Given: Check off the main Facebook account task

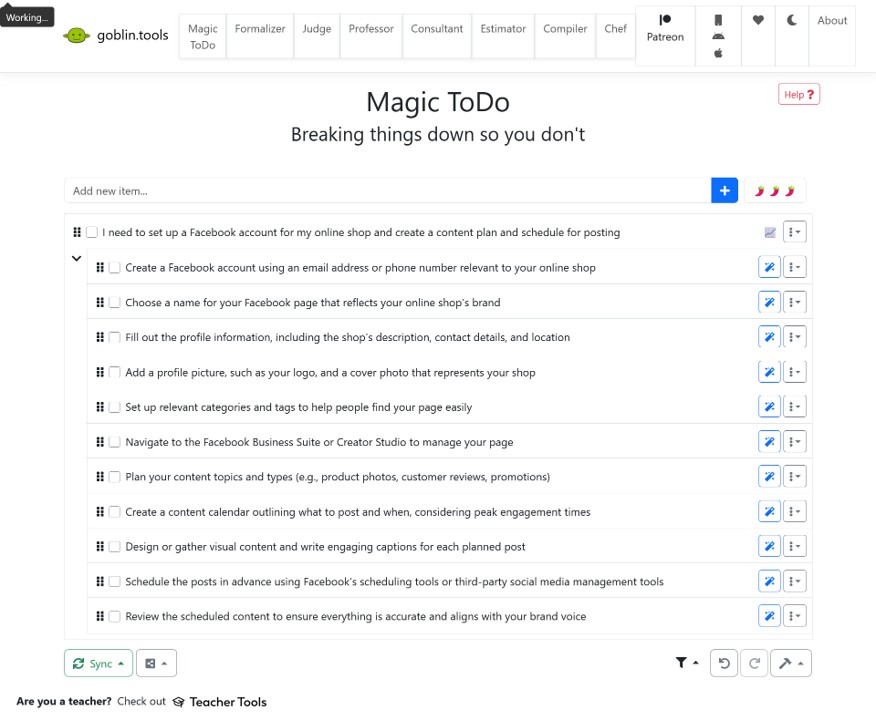Looking at the screenshot, I should pos(92,231).
